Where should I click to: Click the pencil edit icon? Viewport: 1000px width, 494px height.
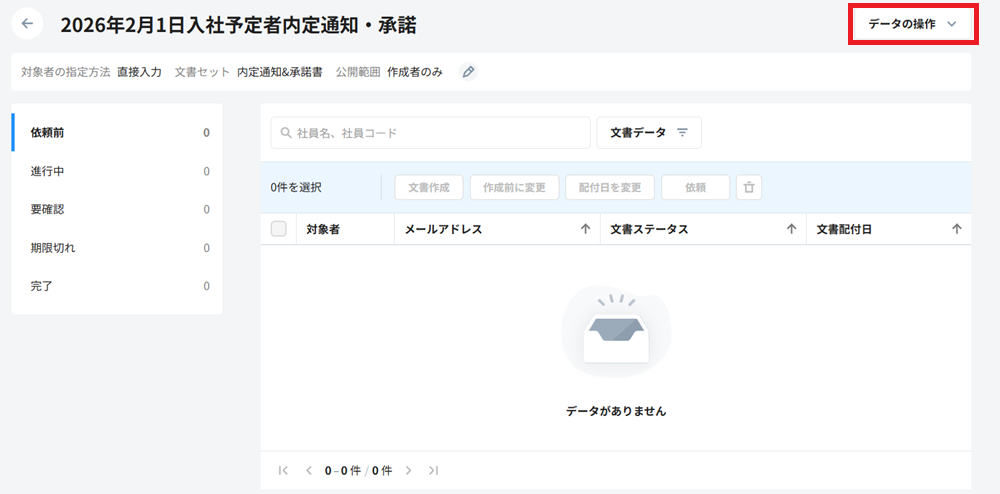pos(468,72)
